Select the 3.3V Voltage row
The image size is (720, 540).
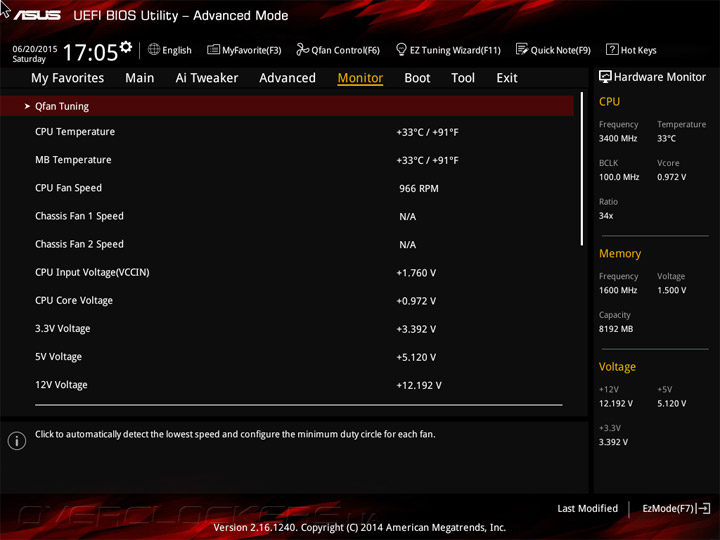pyautogui.click(x=287, y=329)
